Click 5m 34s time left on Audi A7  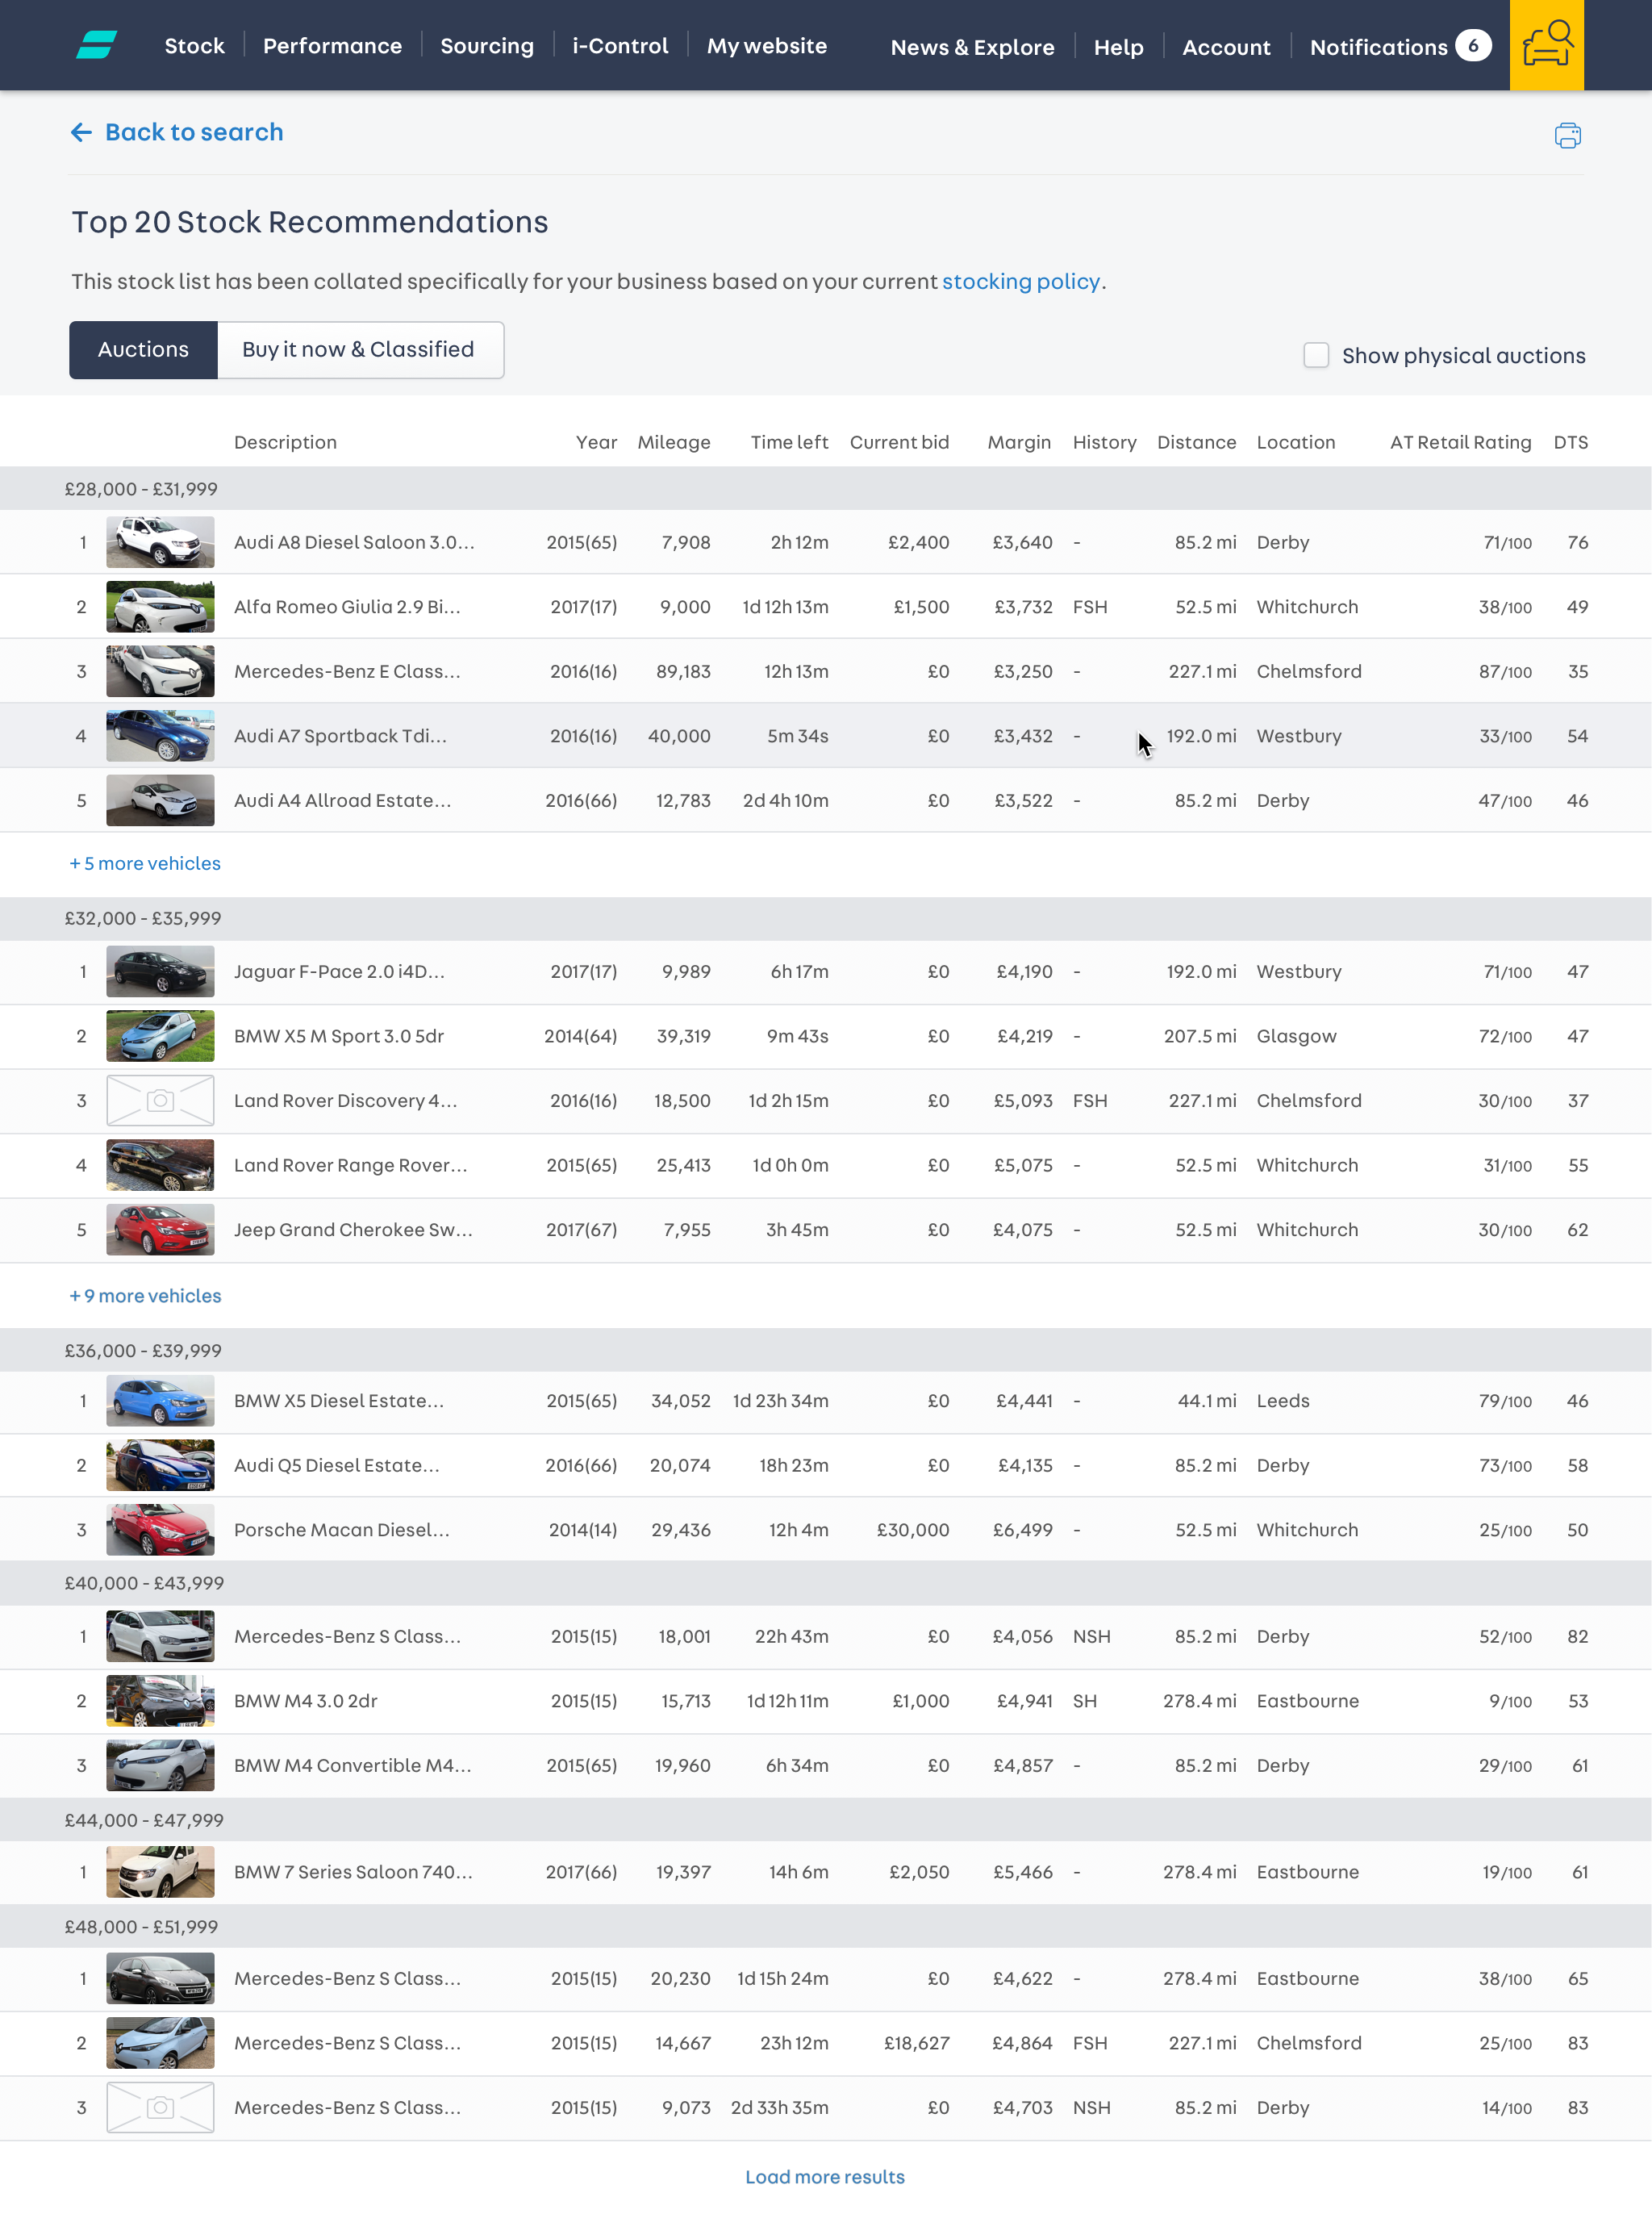point(797,736)
